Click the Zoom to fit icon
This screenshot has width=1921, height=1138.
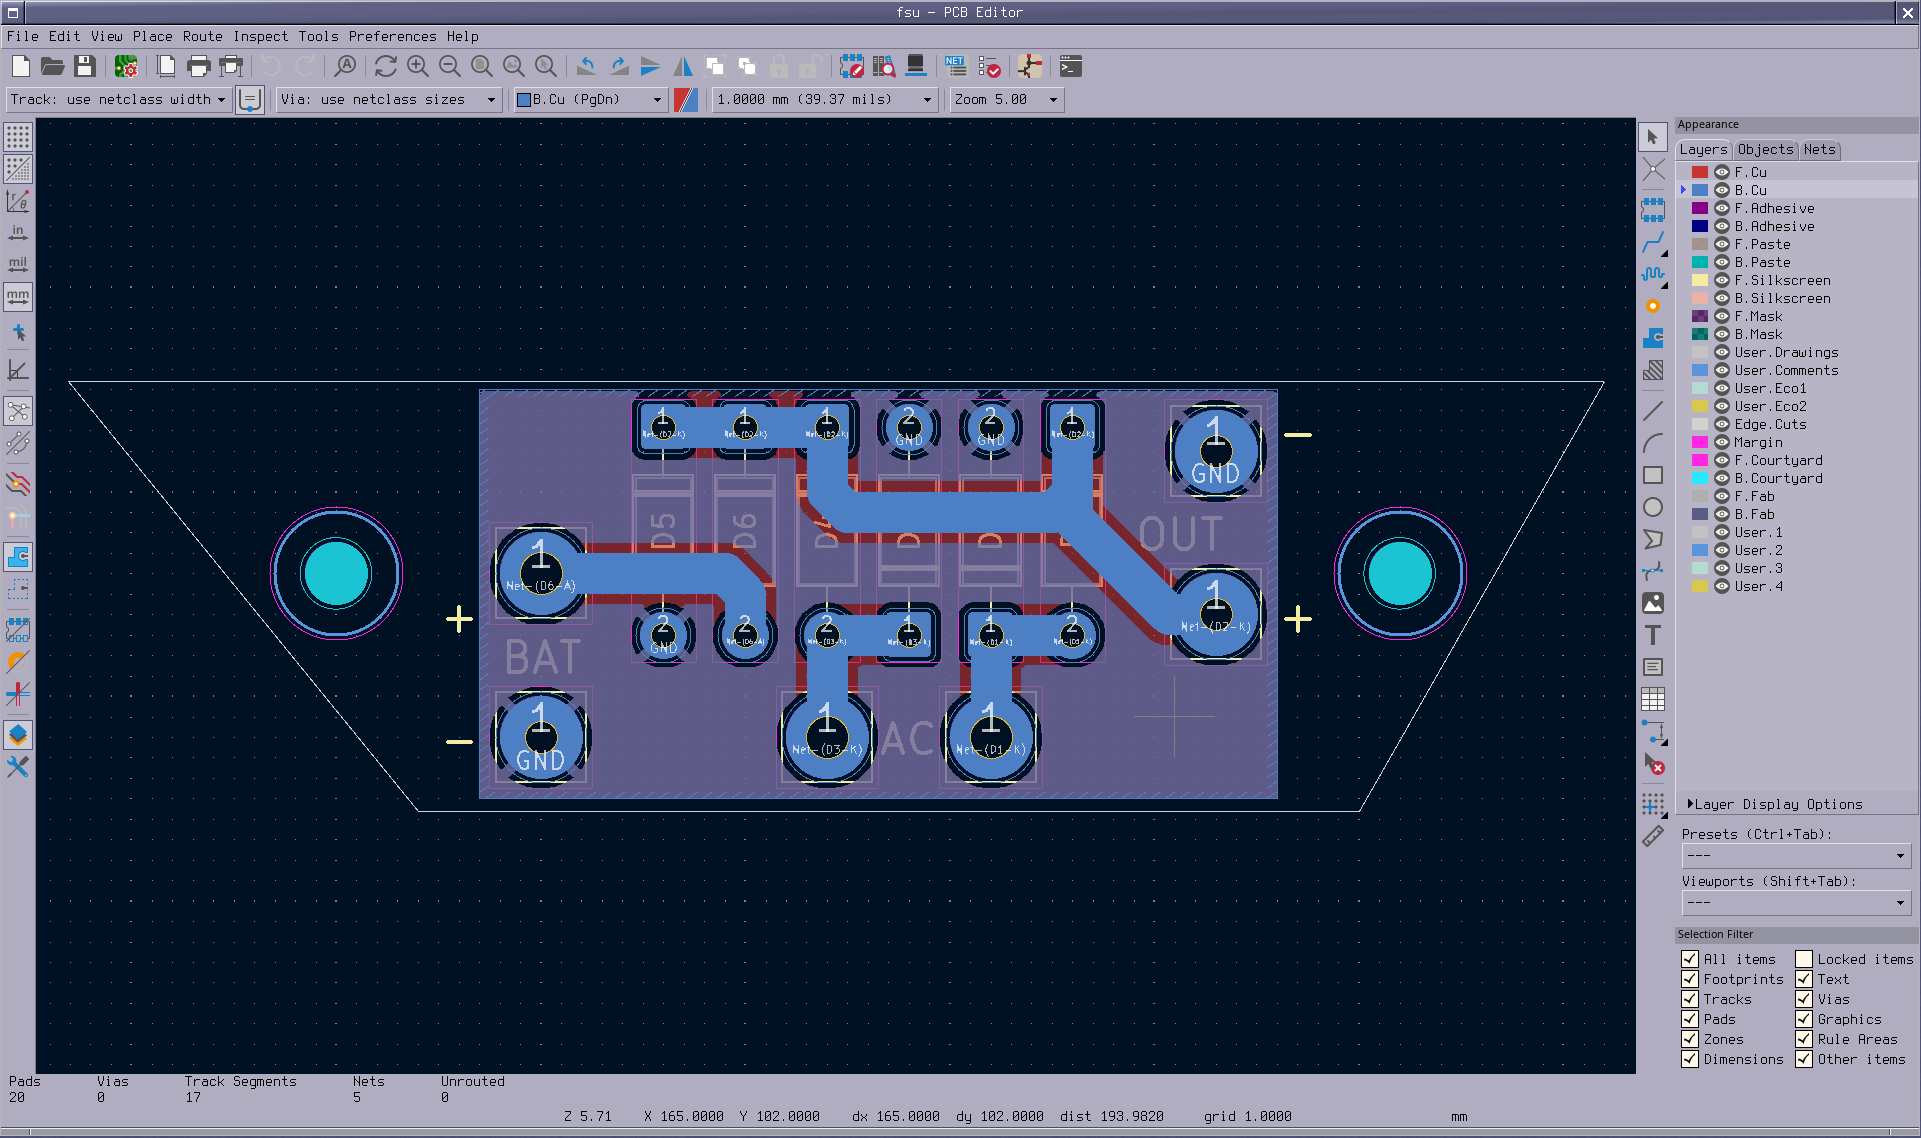482,67
